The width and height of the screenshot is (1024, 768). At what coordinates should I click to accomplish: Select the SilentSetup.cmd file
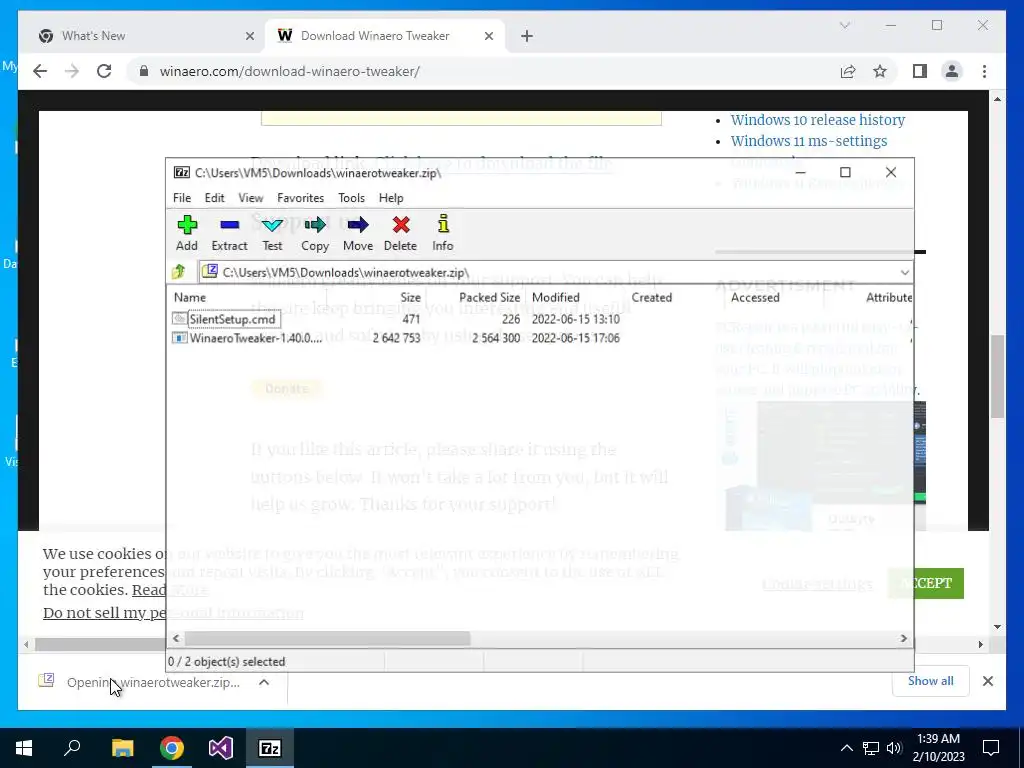click(x=232, y=319)
